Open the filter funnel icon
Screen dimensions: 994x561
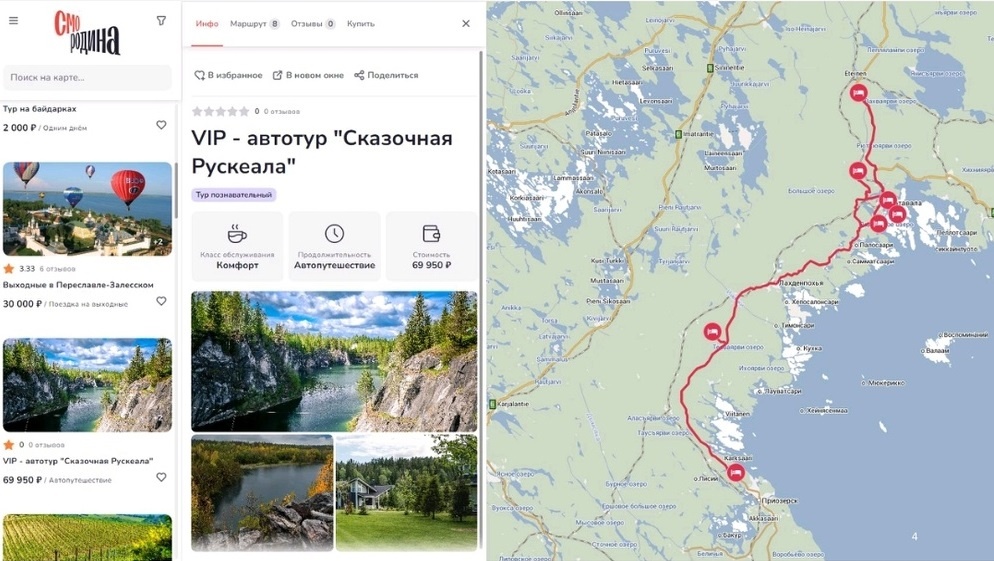pyautogui.click(x=162, y=20)
